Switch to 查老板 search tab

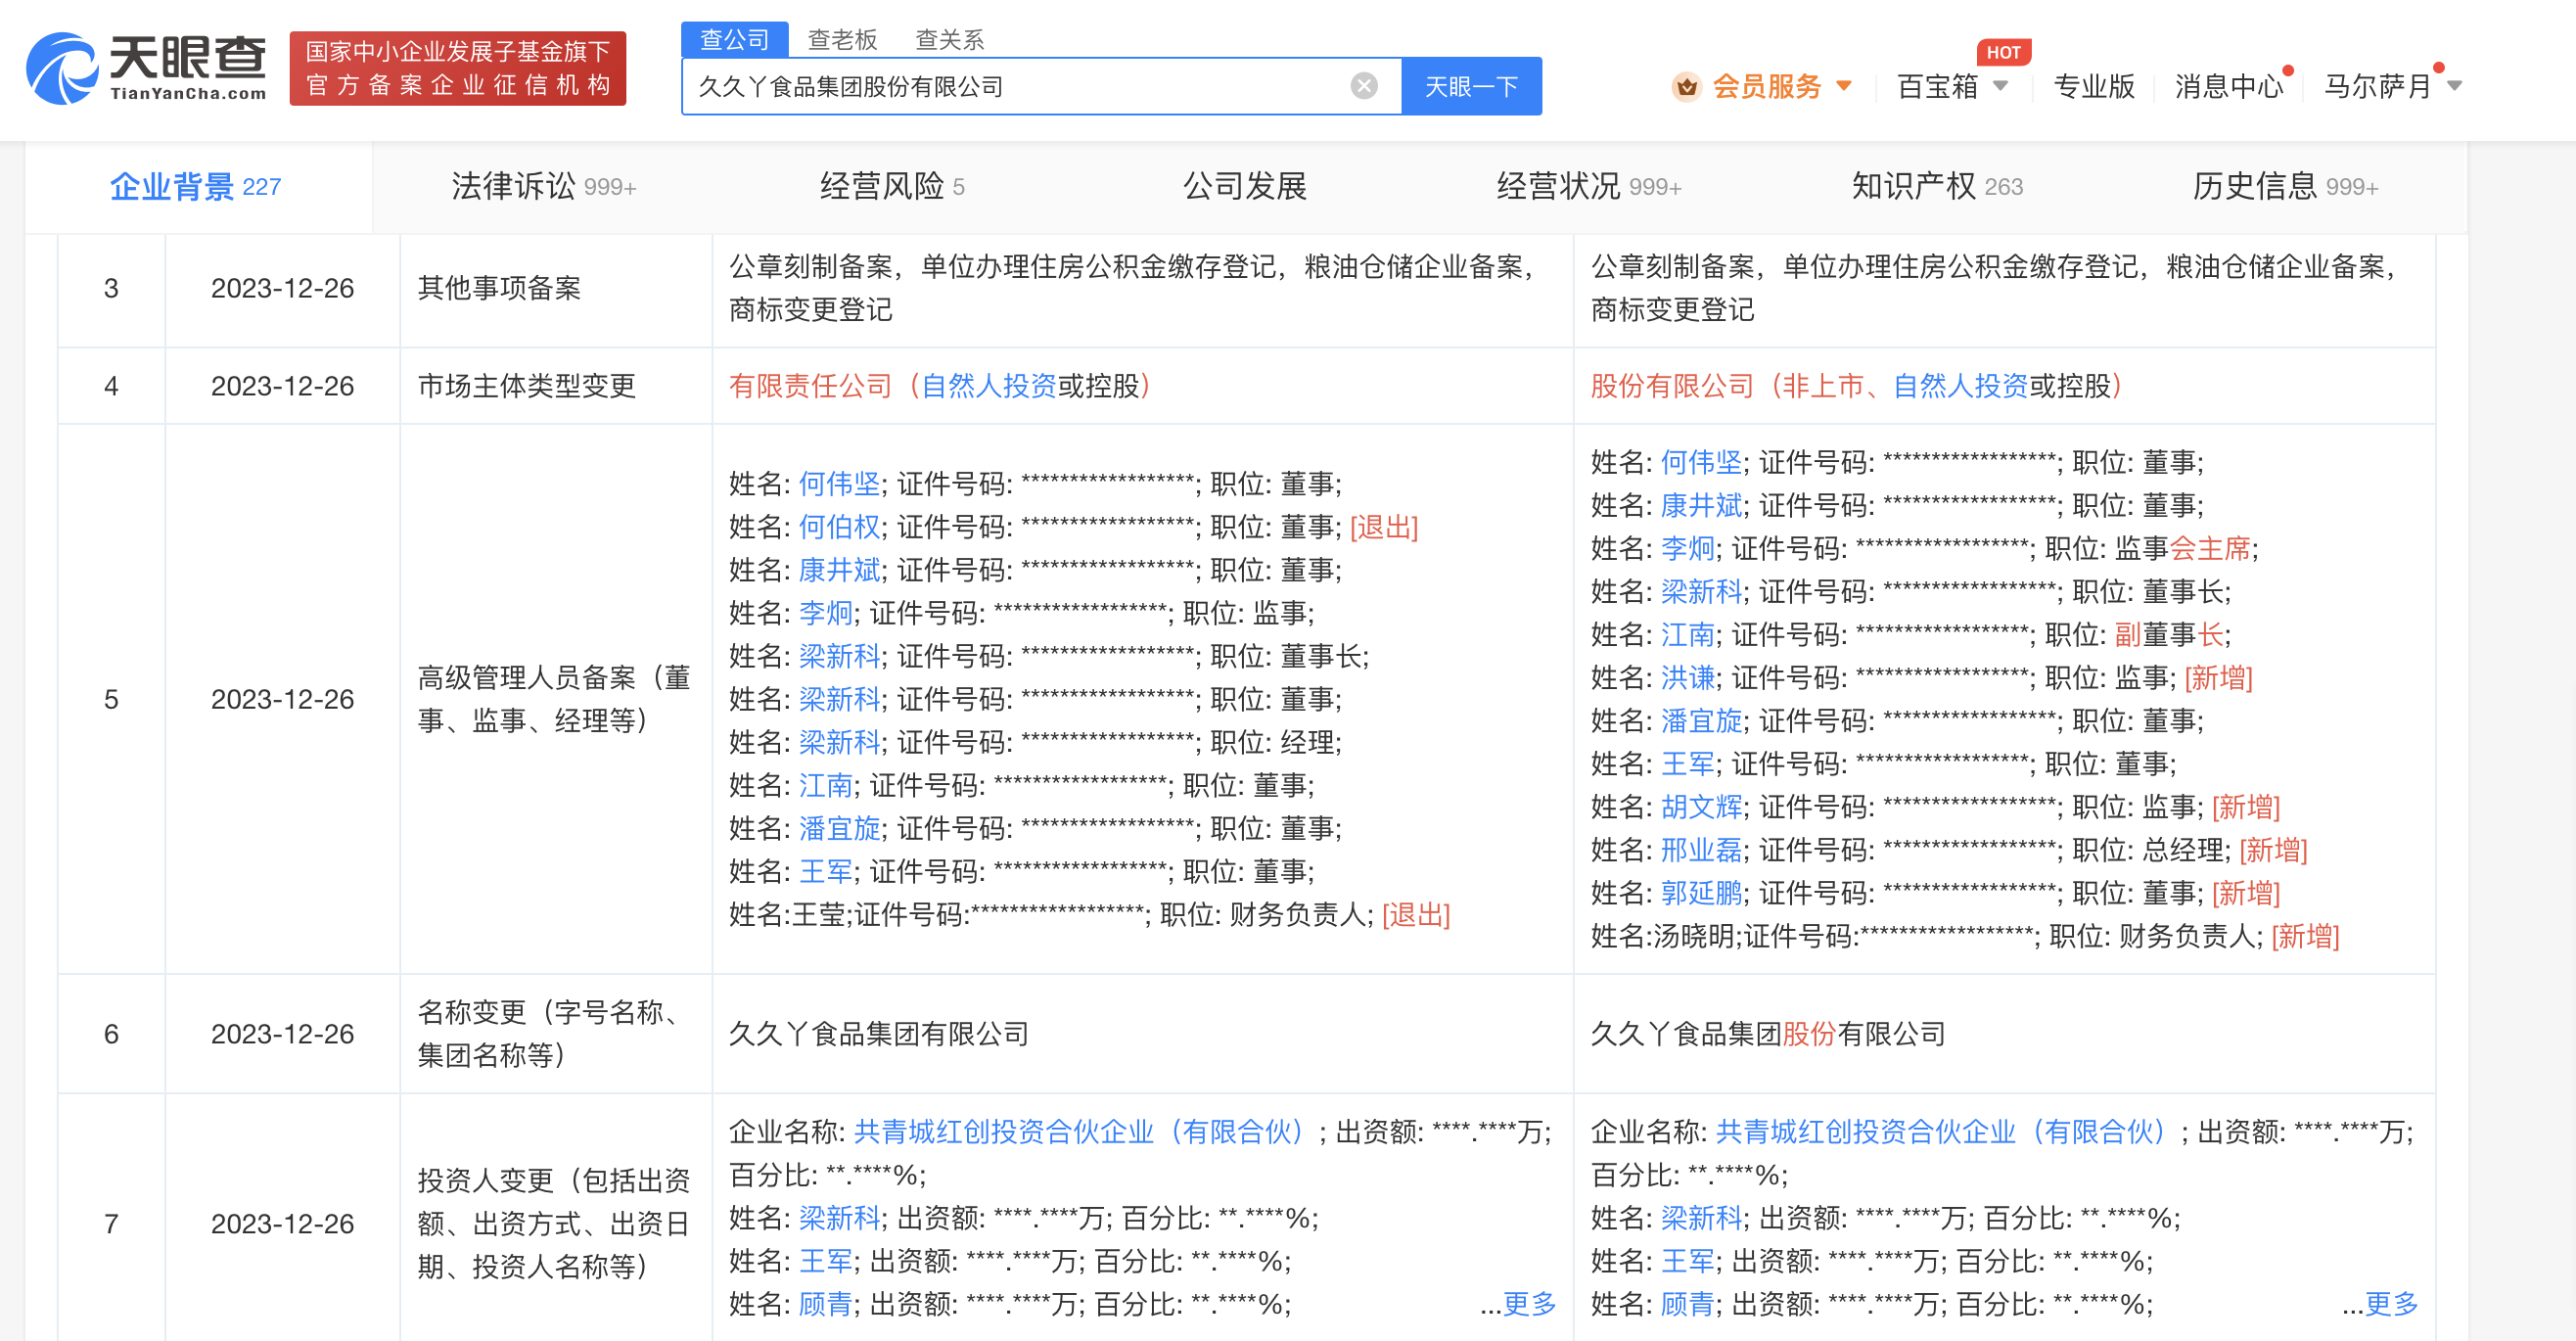[842, 39]
